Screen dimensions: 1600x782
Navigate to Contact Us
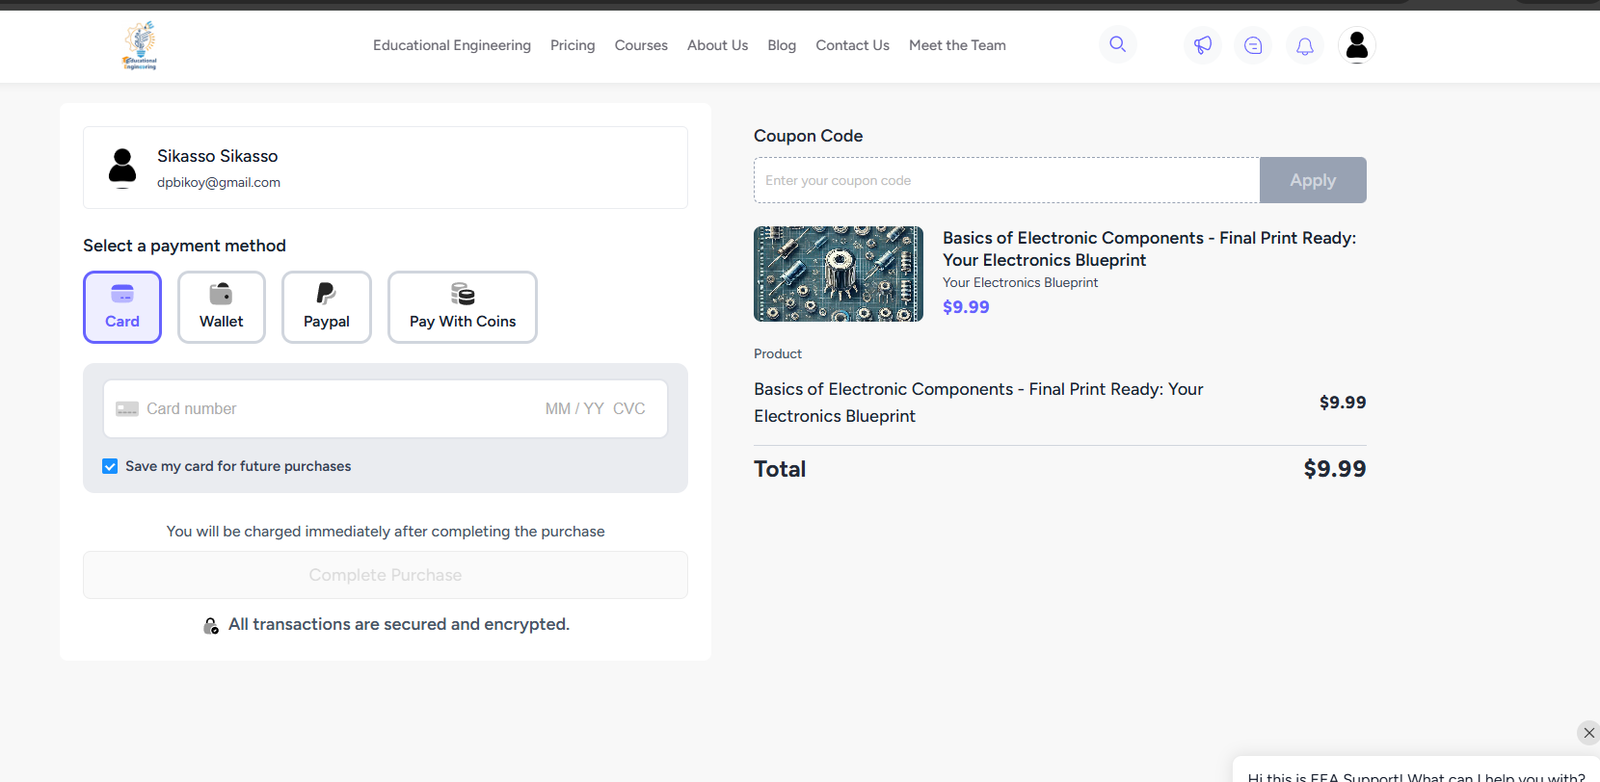(x=852, y=46)
